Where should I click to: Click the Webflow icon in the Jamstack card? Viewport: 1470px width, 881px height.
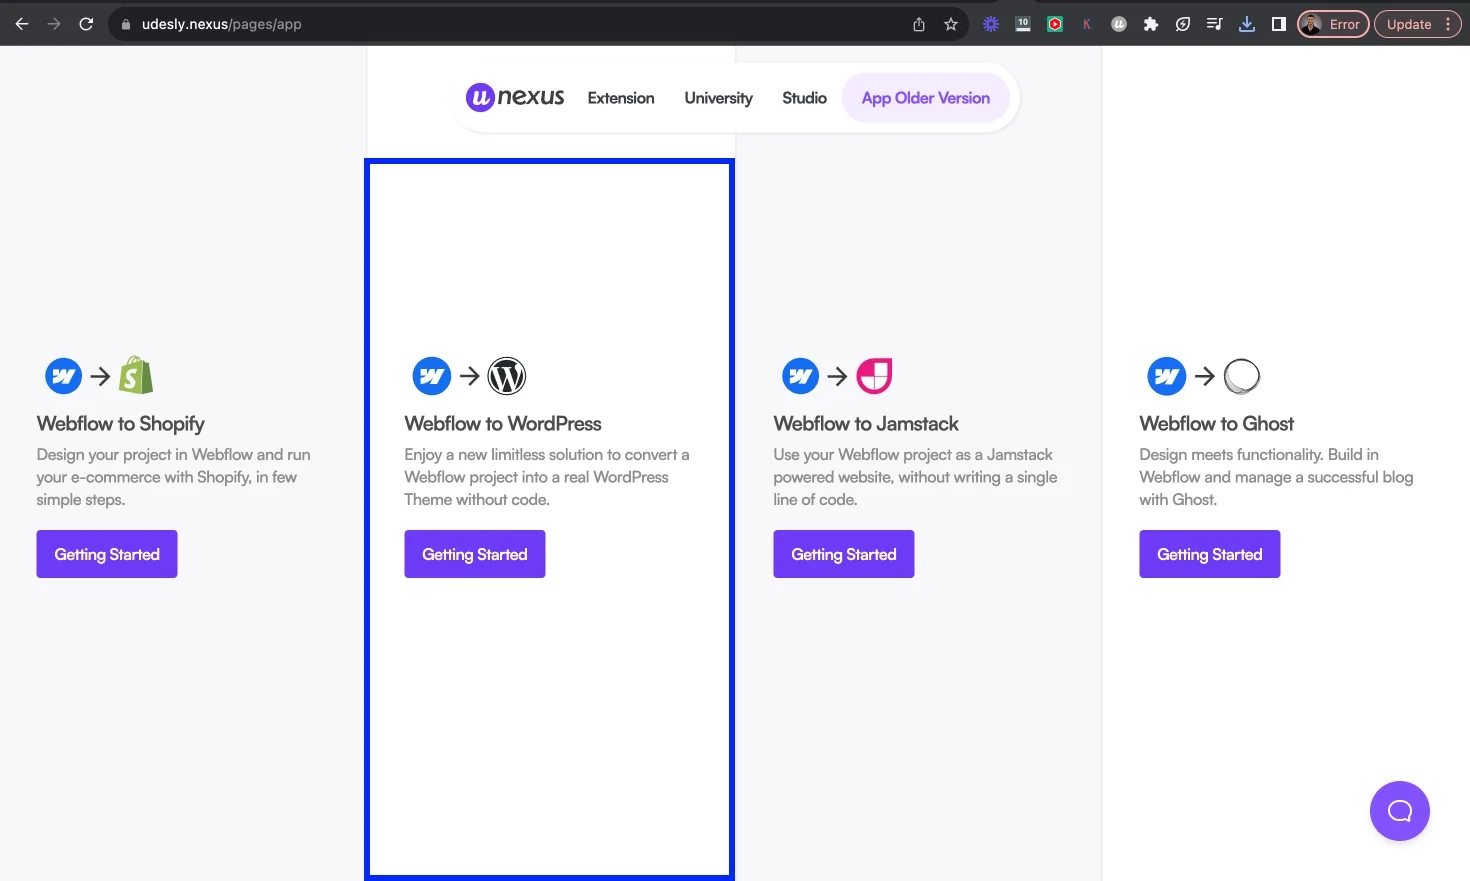tap(801, 376)
